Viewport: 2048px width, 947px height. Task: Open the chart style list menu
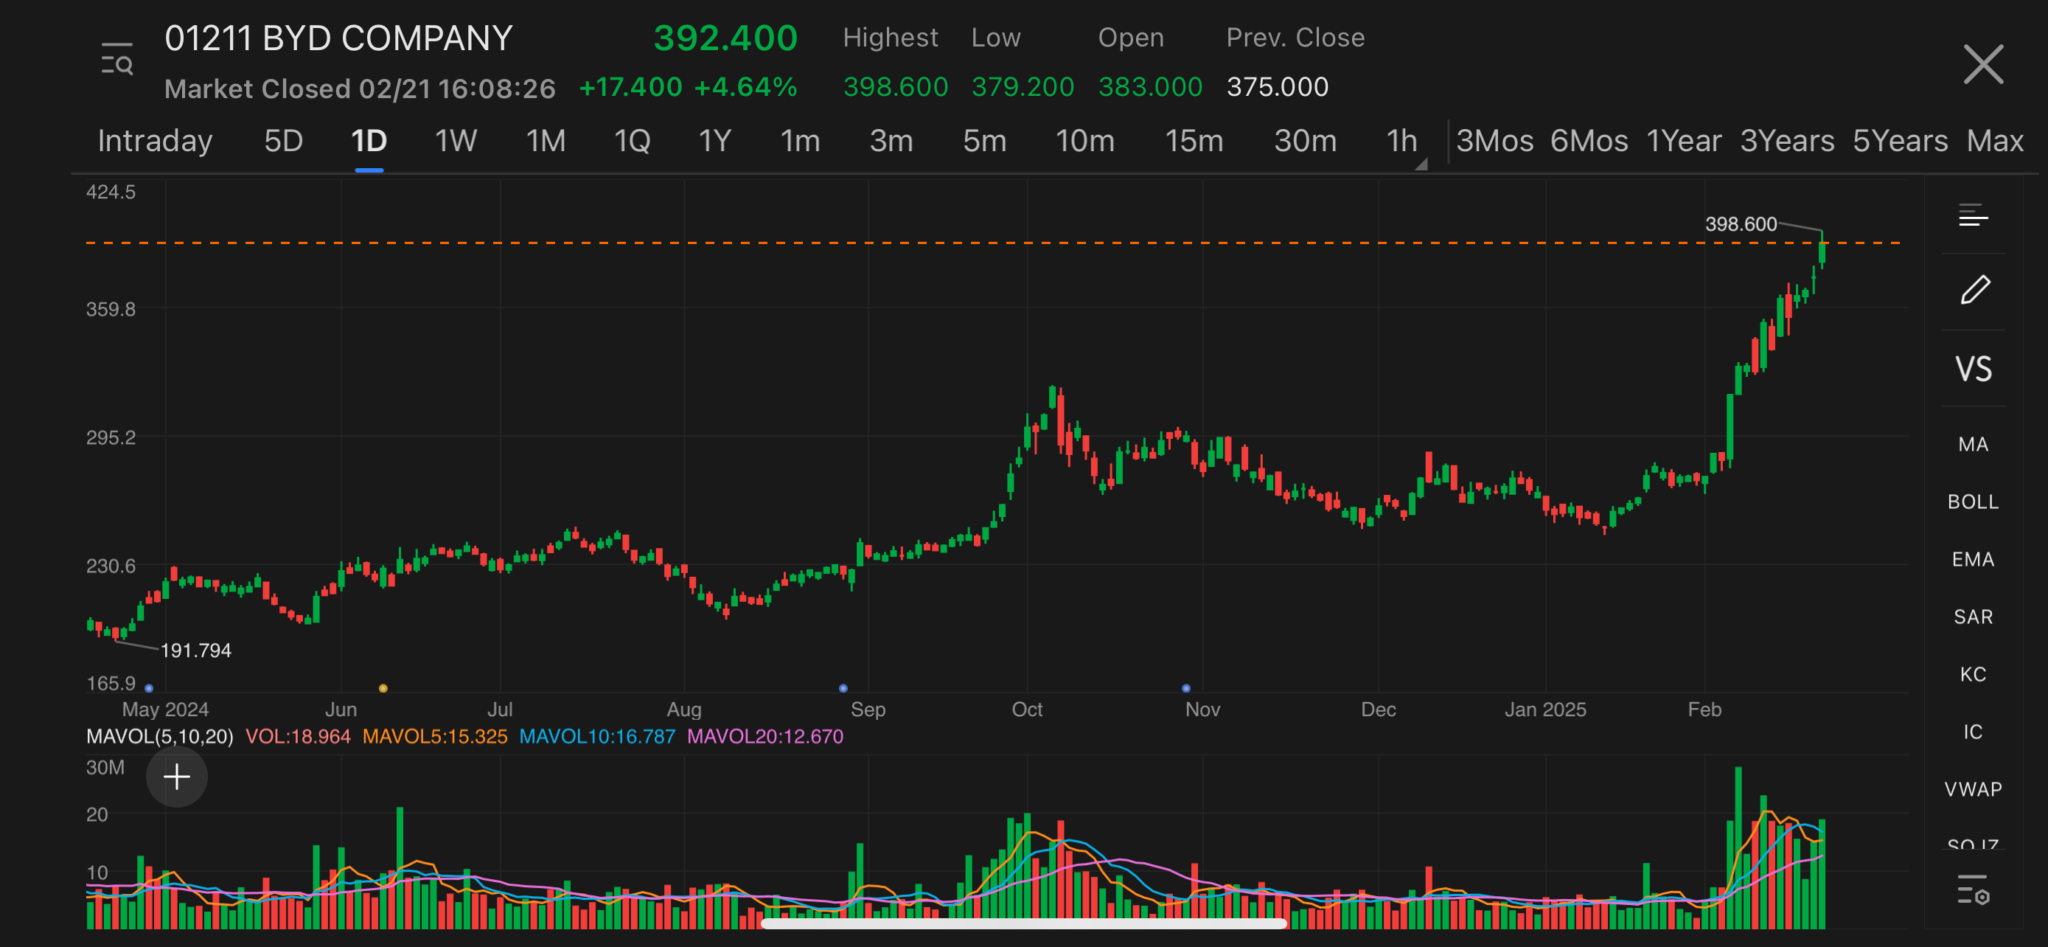(1972, 215)
